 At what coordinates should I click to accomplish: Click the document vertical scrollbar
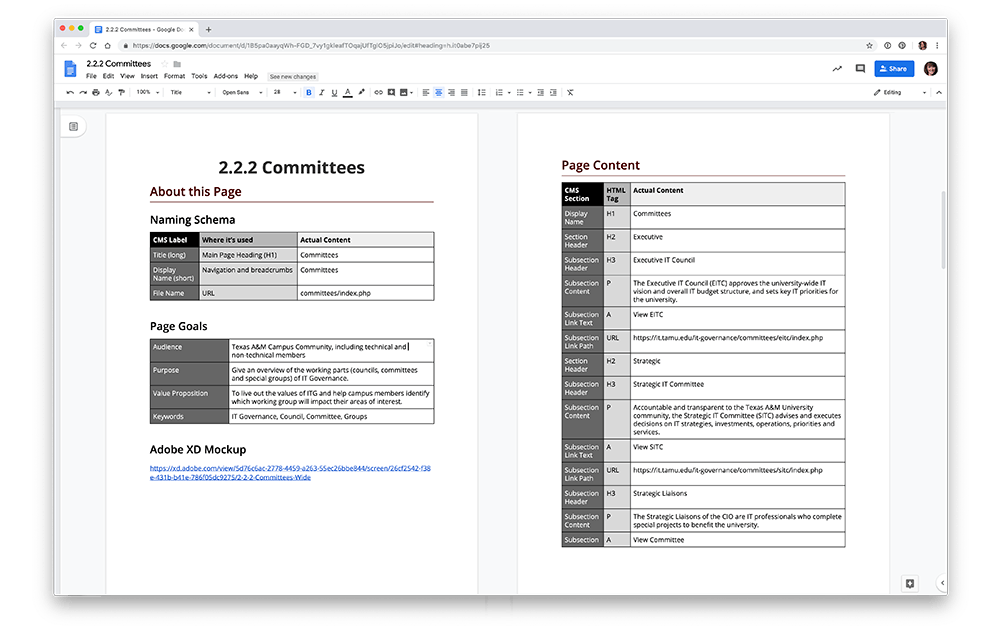pyautogui.click(x=943, y=231)
